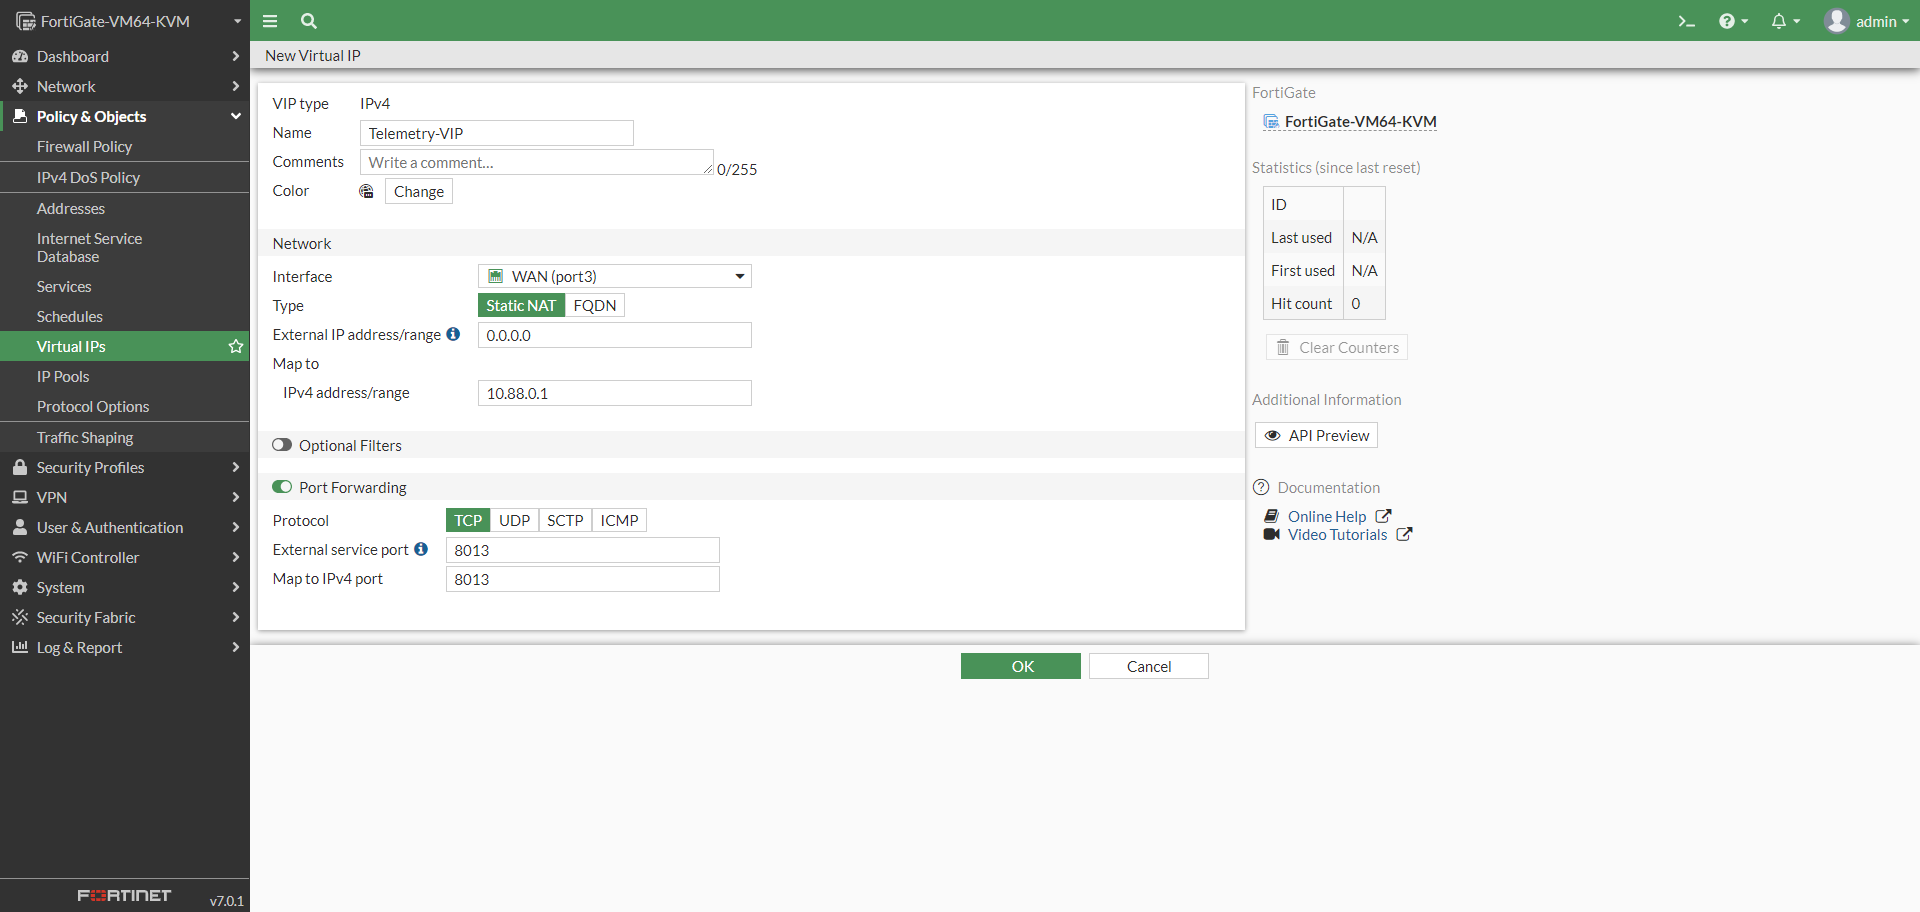Open the Online Help link
1920x912 pixels.
(1327, 516)
